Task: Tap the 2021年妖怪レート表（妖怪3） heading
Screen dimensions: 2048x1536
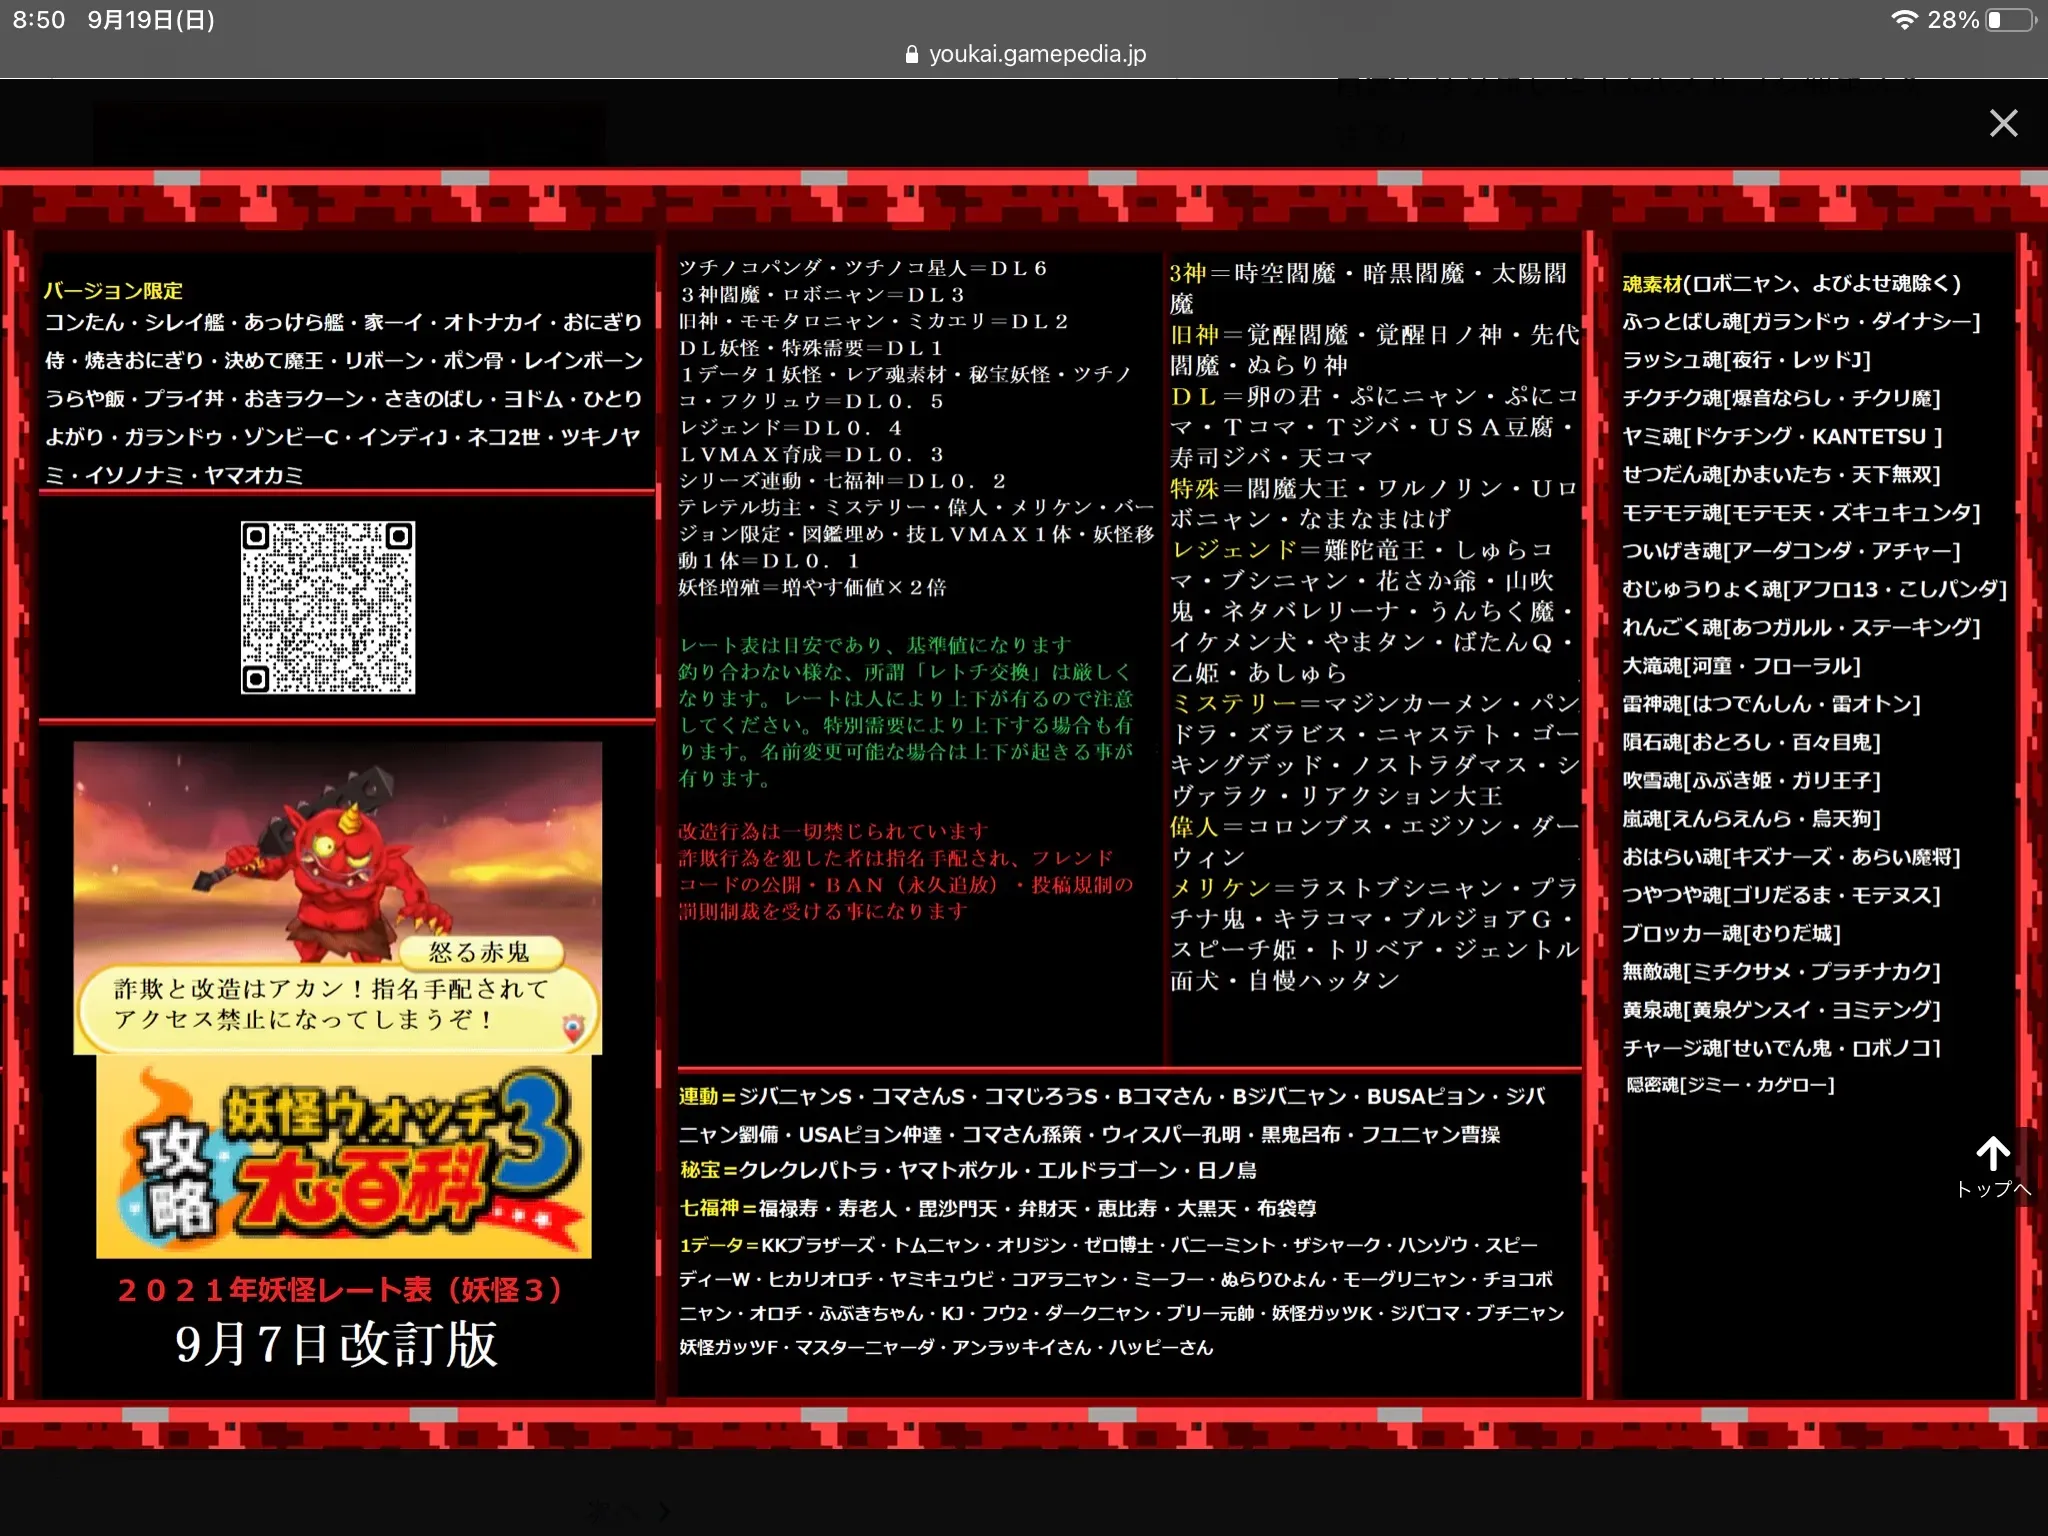Action: click(340, 1290)
